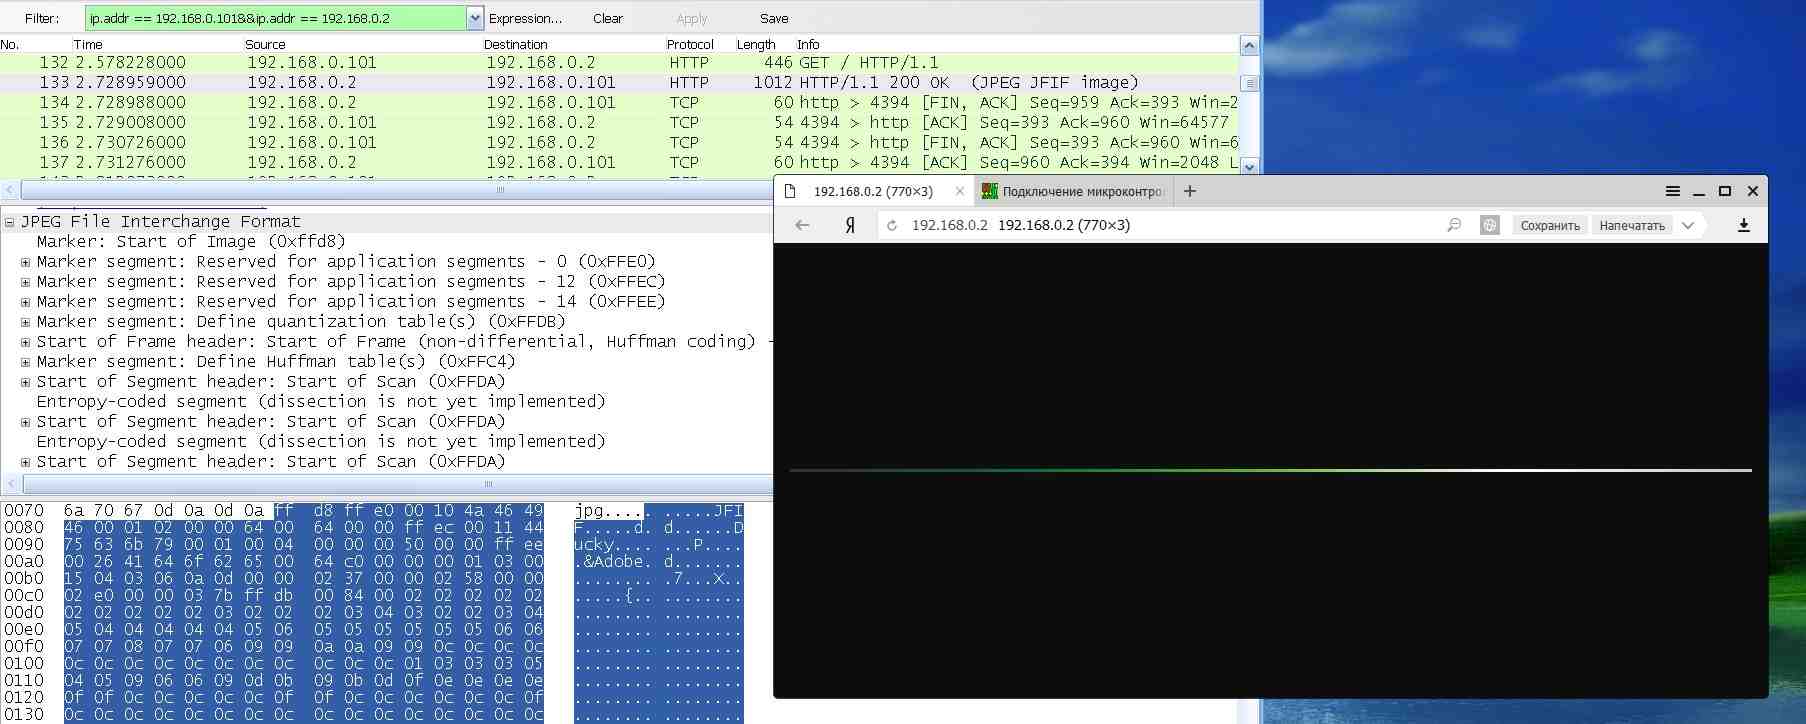Expand the chevron next to Напечатать
Image resolution: width=1806 pixels, height=724 pixels.
coord(1688,225)
